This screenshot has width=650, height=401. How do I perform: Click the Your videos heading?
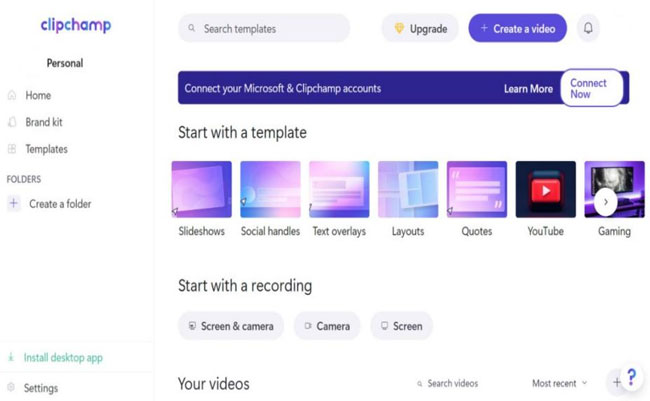click(213, 384)
